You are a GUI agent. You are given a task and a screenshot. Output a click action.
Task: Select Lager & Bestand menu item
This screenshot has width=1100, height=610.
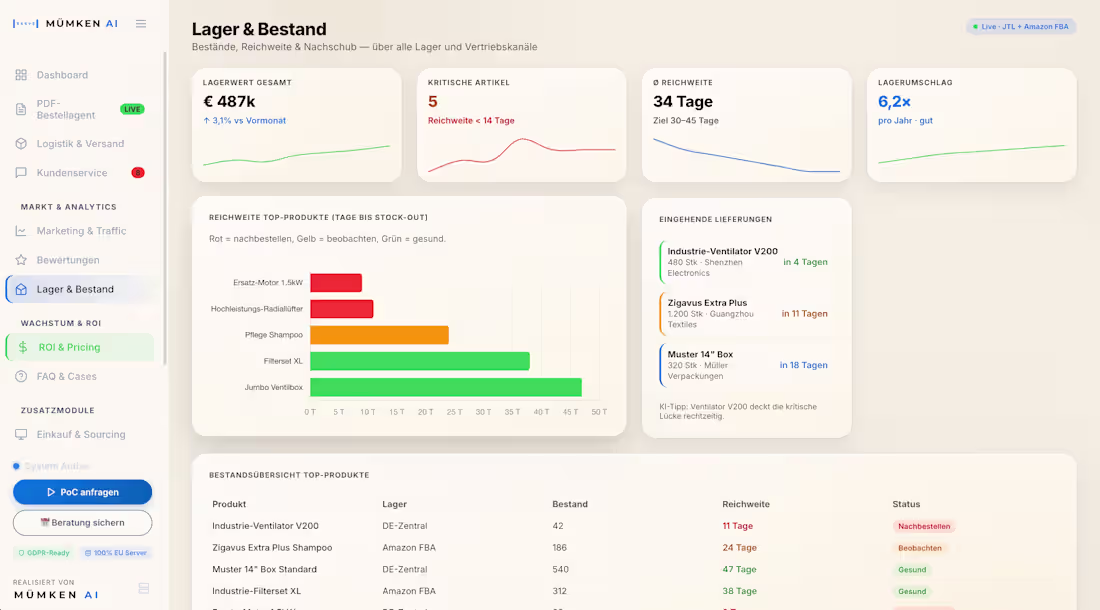click(79, 289)
